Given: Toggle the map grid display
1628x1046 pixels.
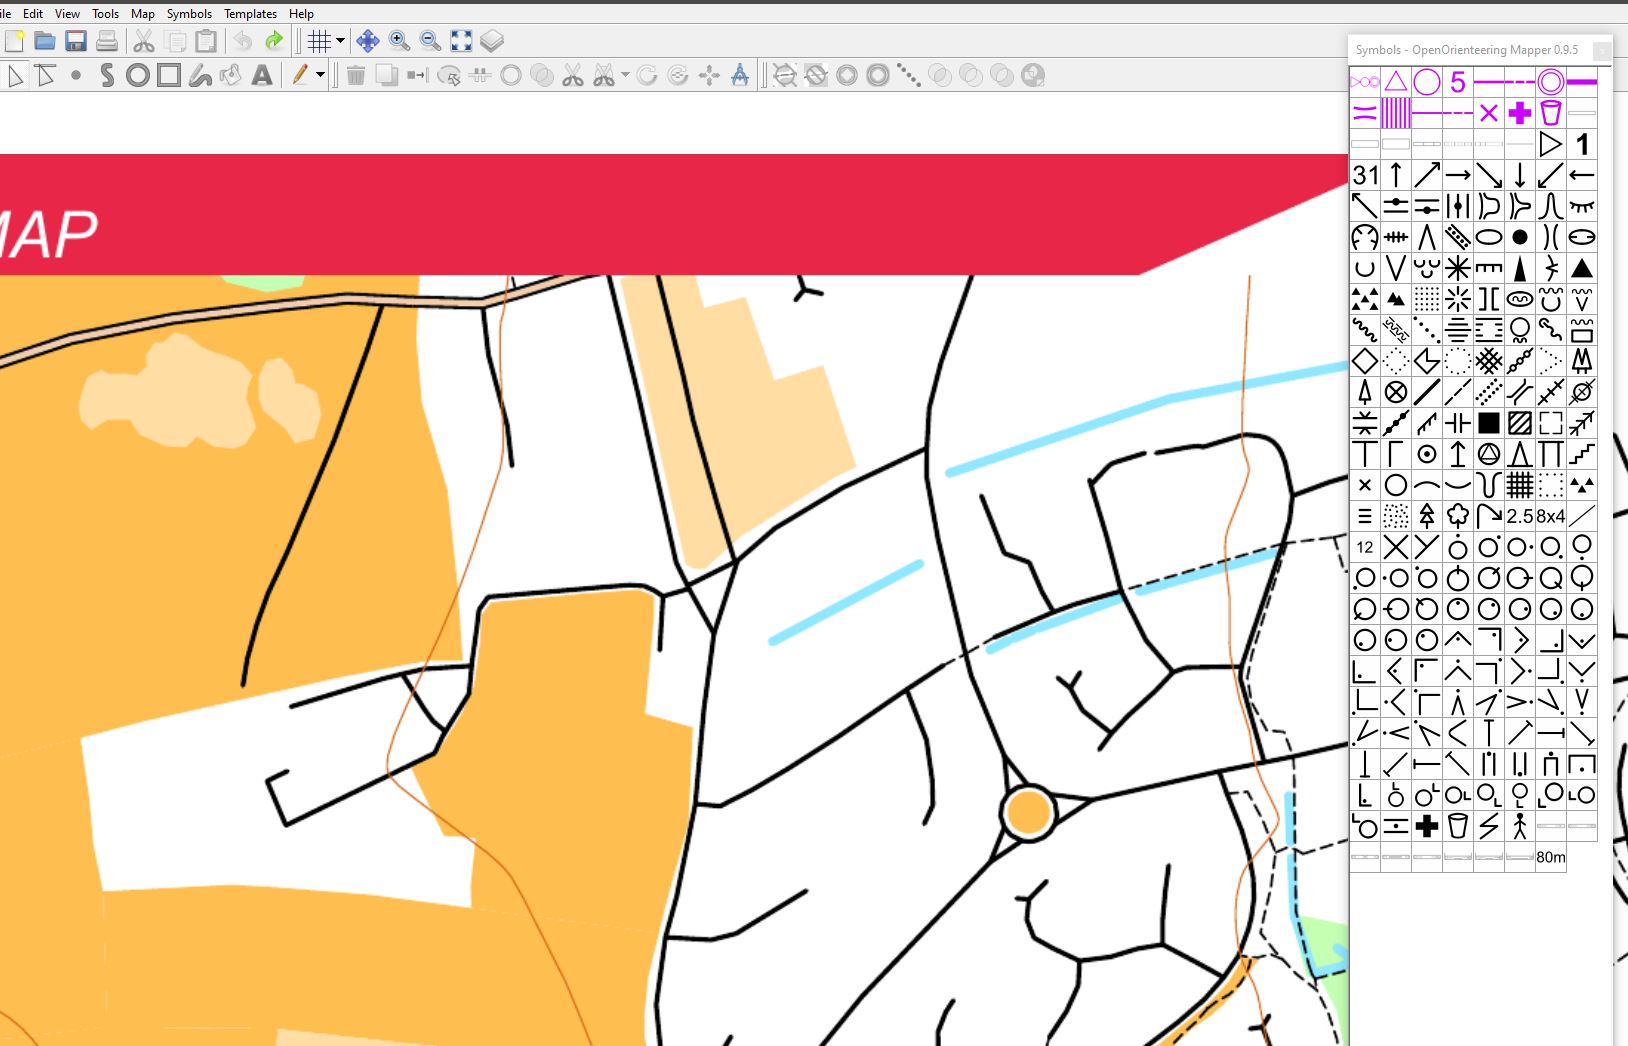Looking at the screenshot, I should 320,40.
